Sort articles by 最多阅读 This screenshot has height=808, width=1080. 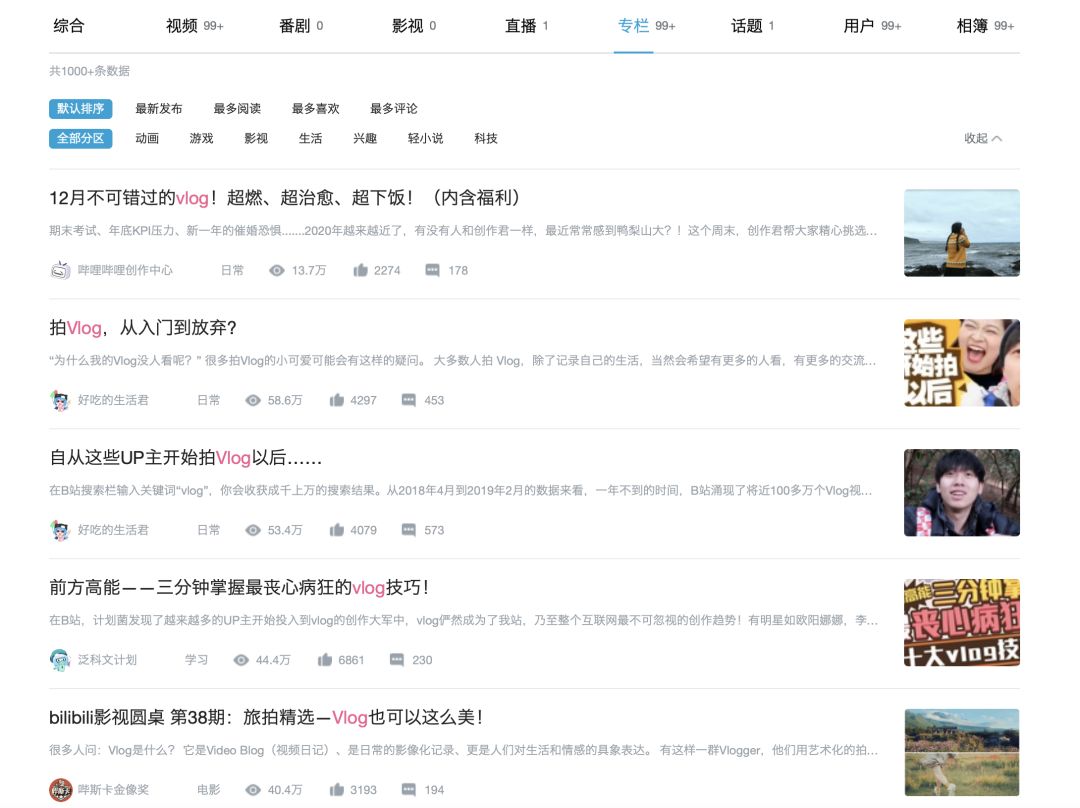[x=237, y=109]
